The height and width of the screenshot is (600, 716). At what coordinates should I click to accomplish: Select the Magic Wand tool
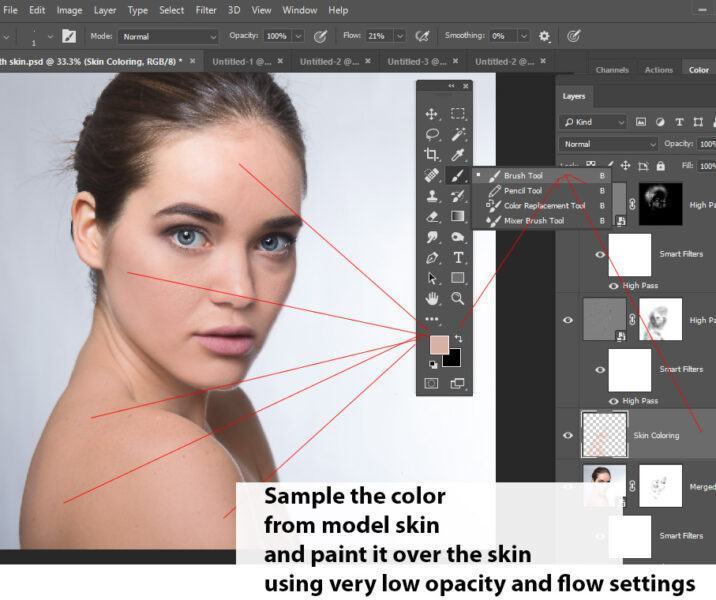pyautogui.click(x=458, y=134)
